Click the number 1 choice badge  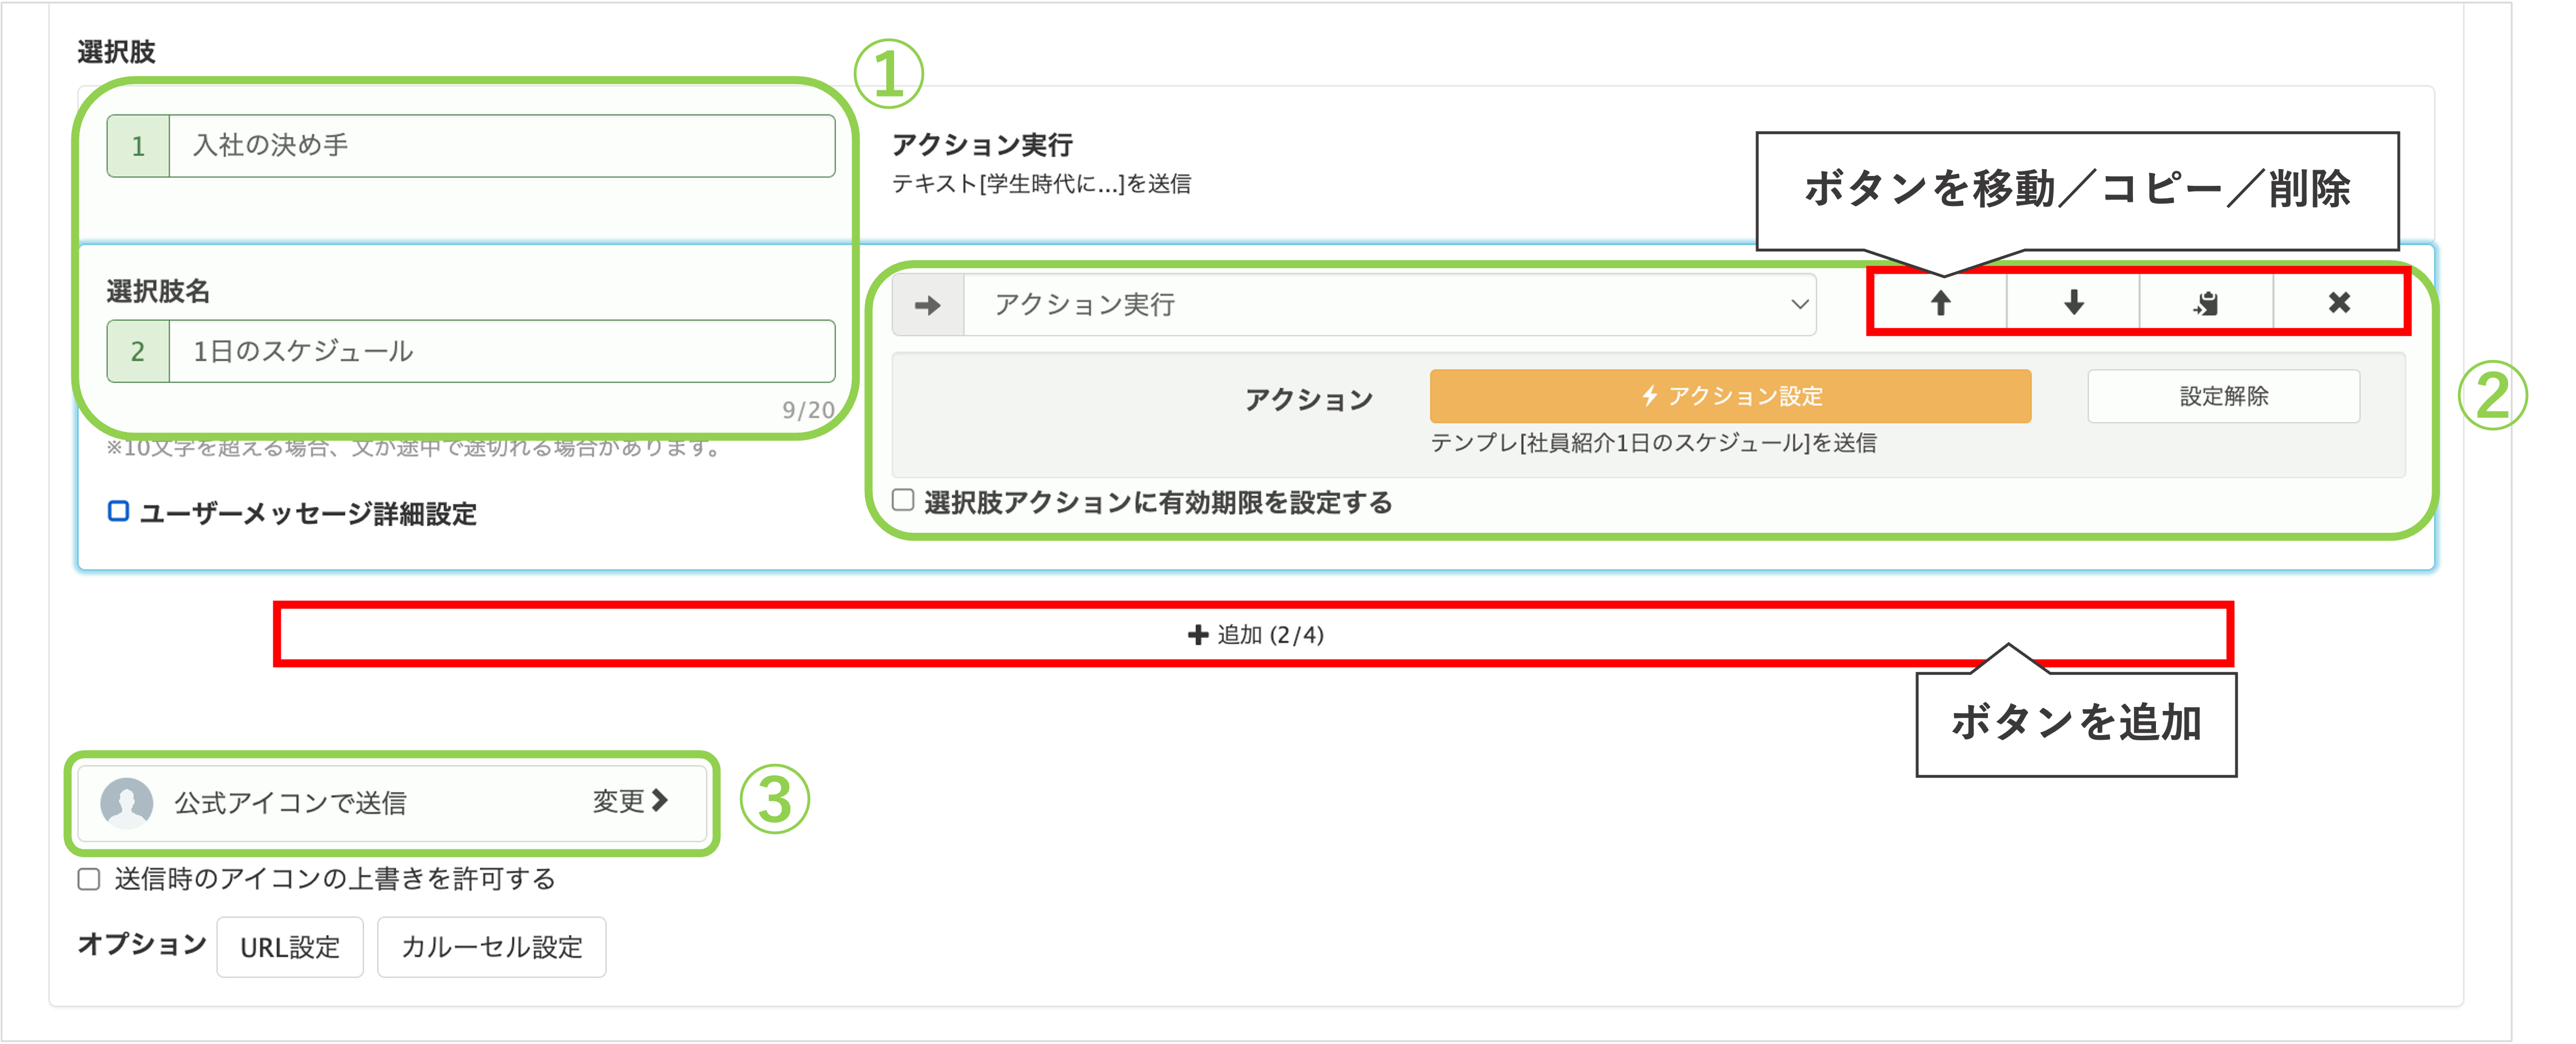click(x=138, y=146)
